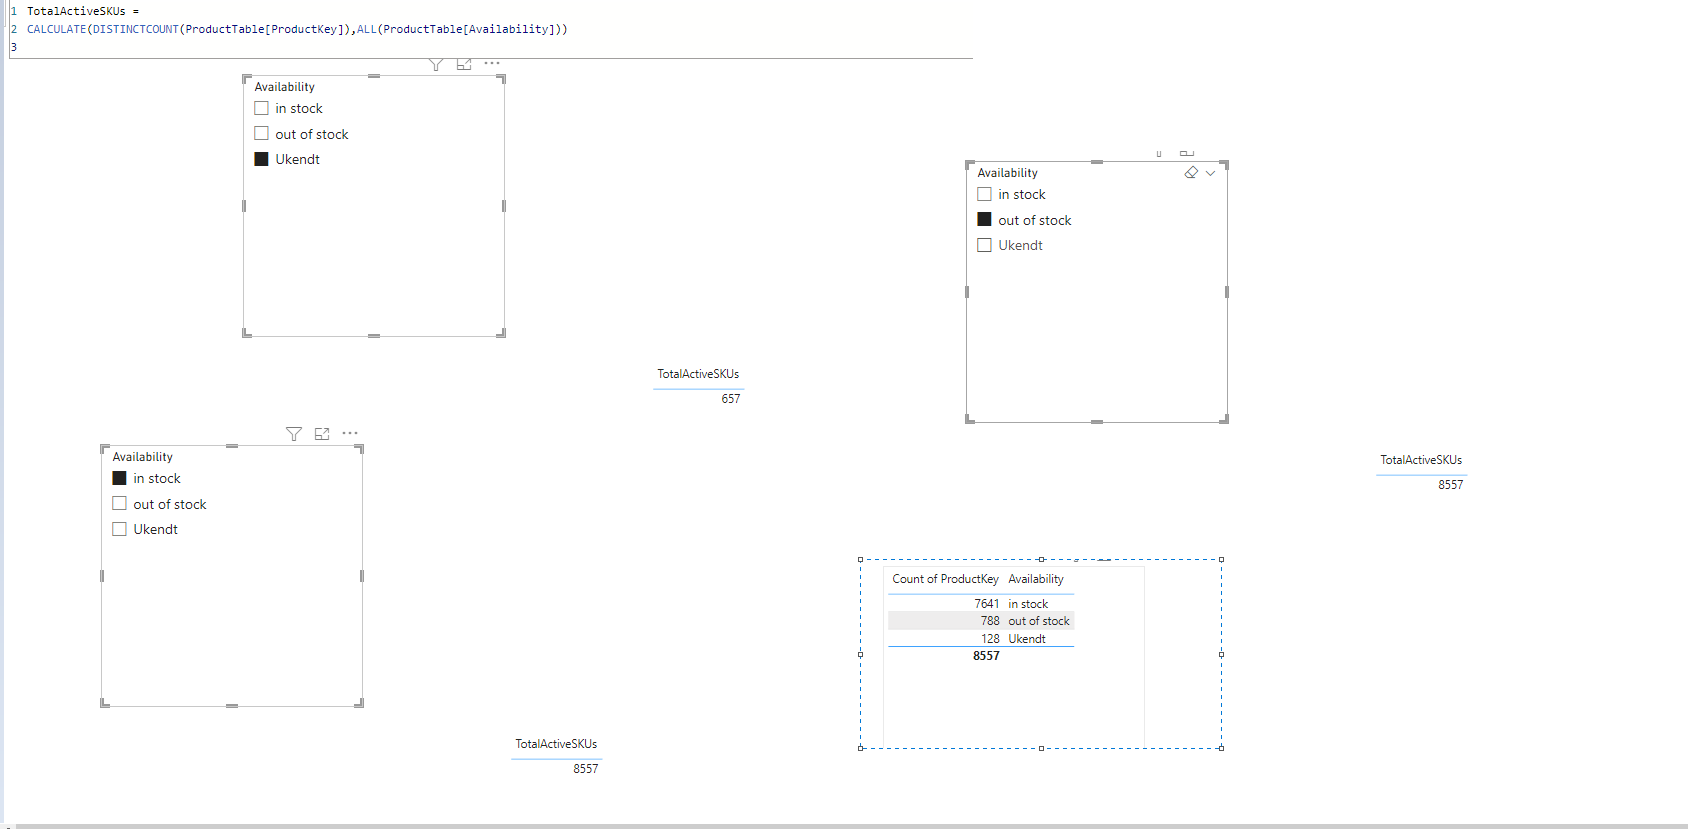
Task: Check 'Ukendt' in the bottom-left slicer
Action: 119,529
